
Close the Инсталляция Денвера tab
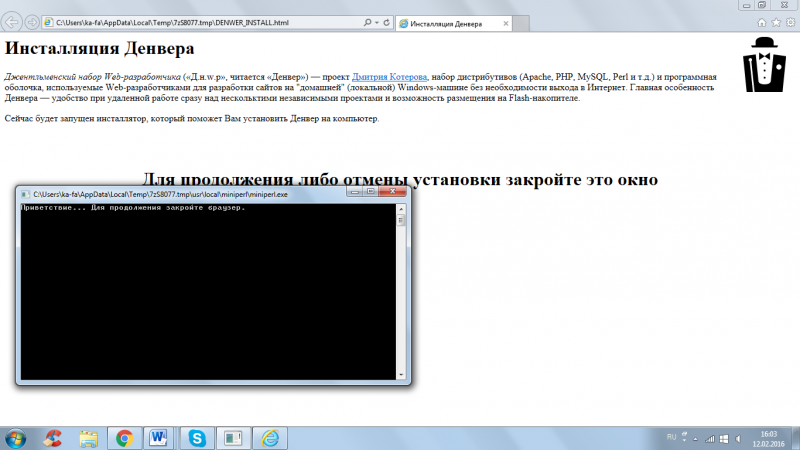[x=506, y=22]
